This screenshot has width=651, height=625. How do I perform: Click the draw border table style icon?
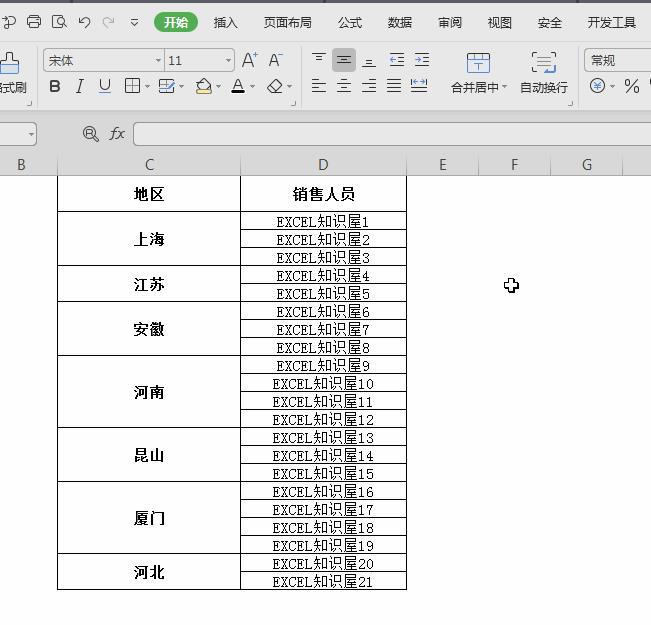166,86
